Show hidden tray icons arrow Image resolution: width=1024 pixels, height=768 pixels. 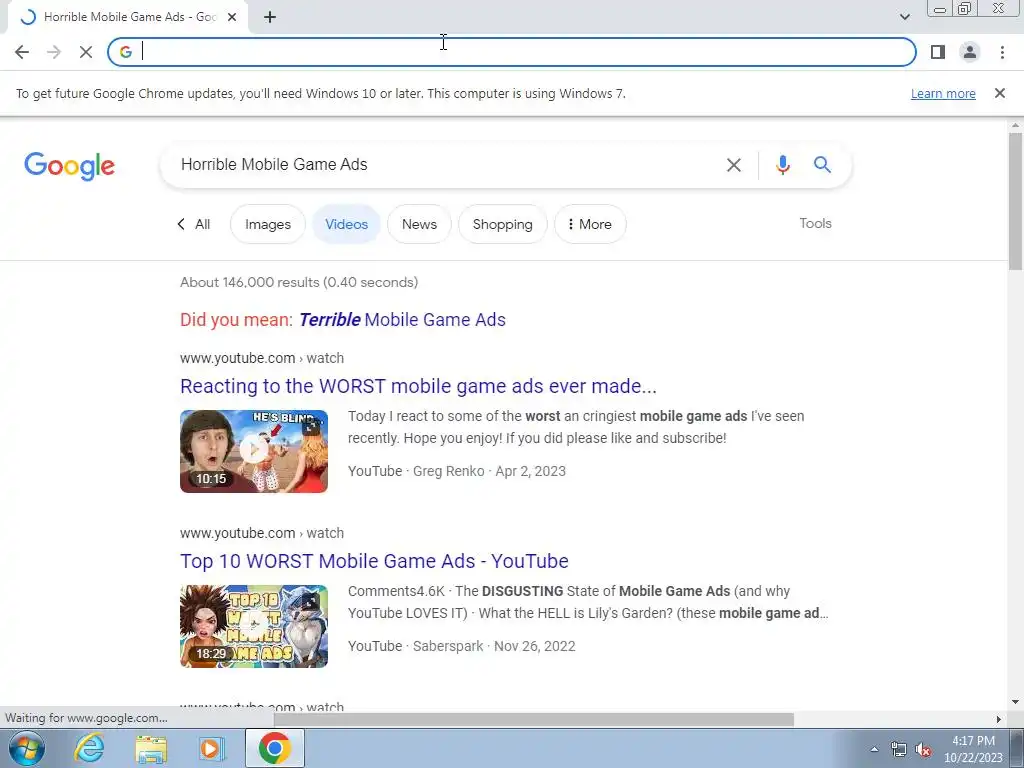coord(874,749)
